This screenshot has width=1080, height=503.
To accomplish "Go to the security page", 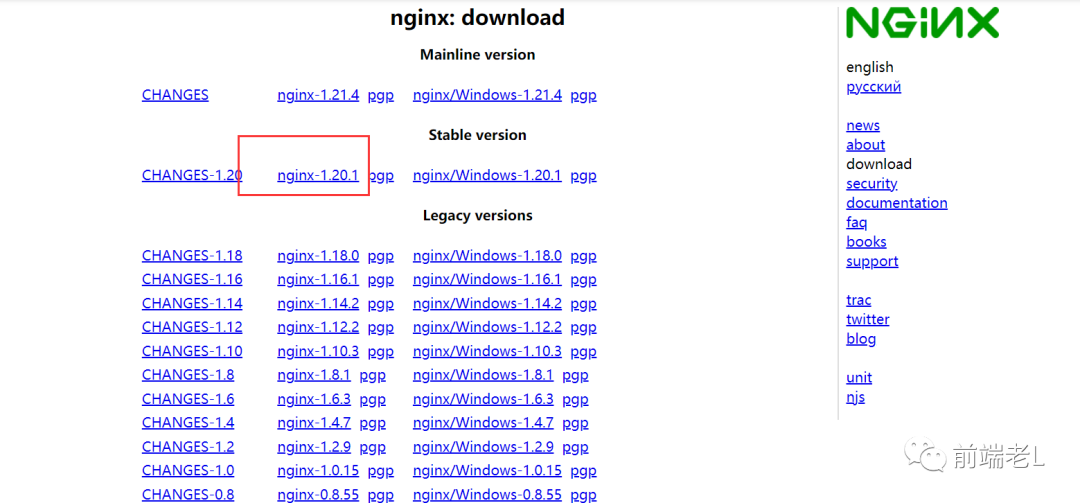I will pyautogui.click(x=871, y=183).
